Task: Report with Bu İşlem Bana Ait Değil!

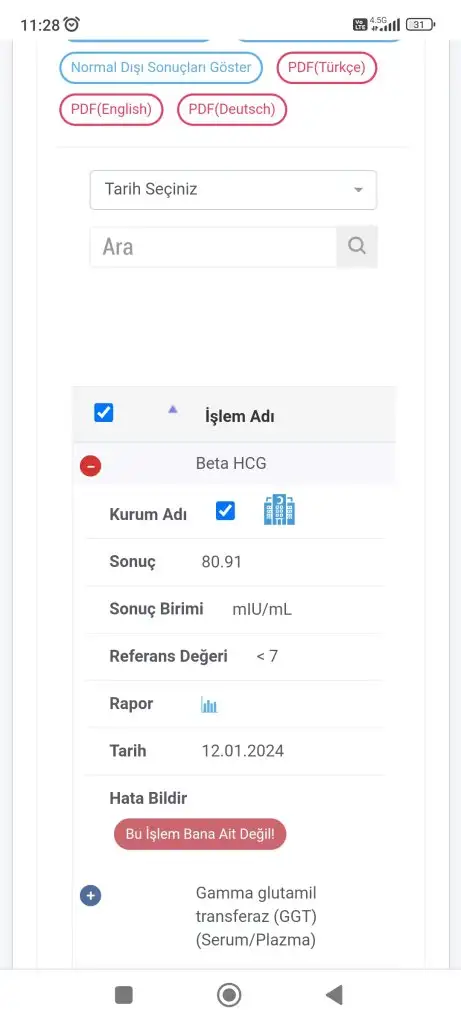Action: pos(200,834)
